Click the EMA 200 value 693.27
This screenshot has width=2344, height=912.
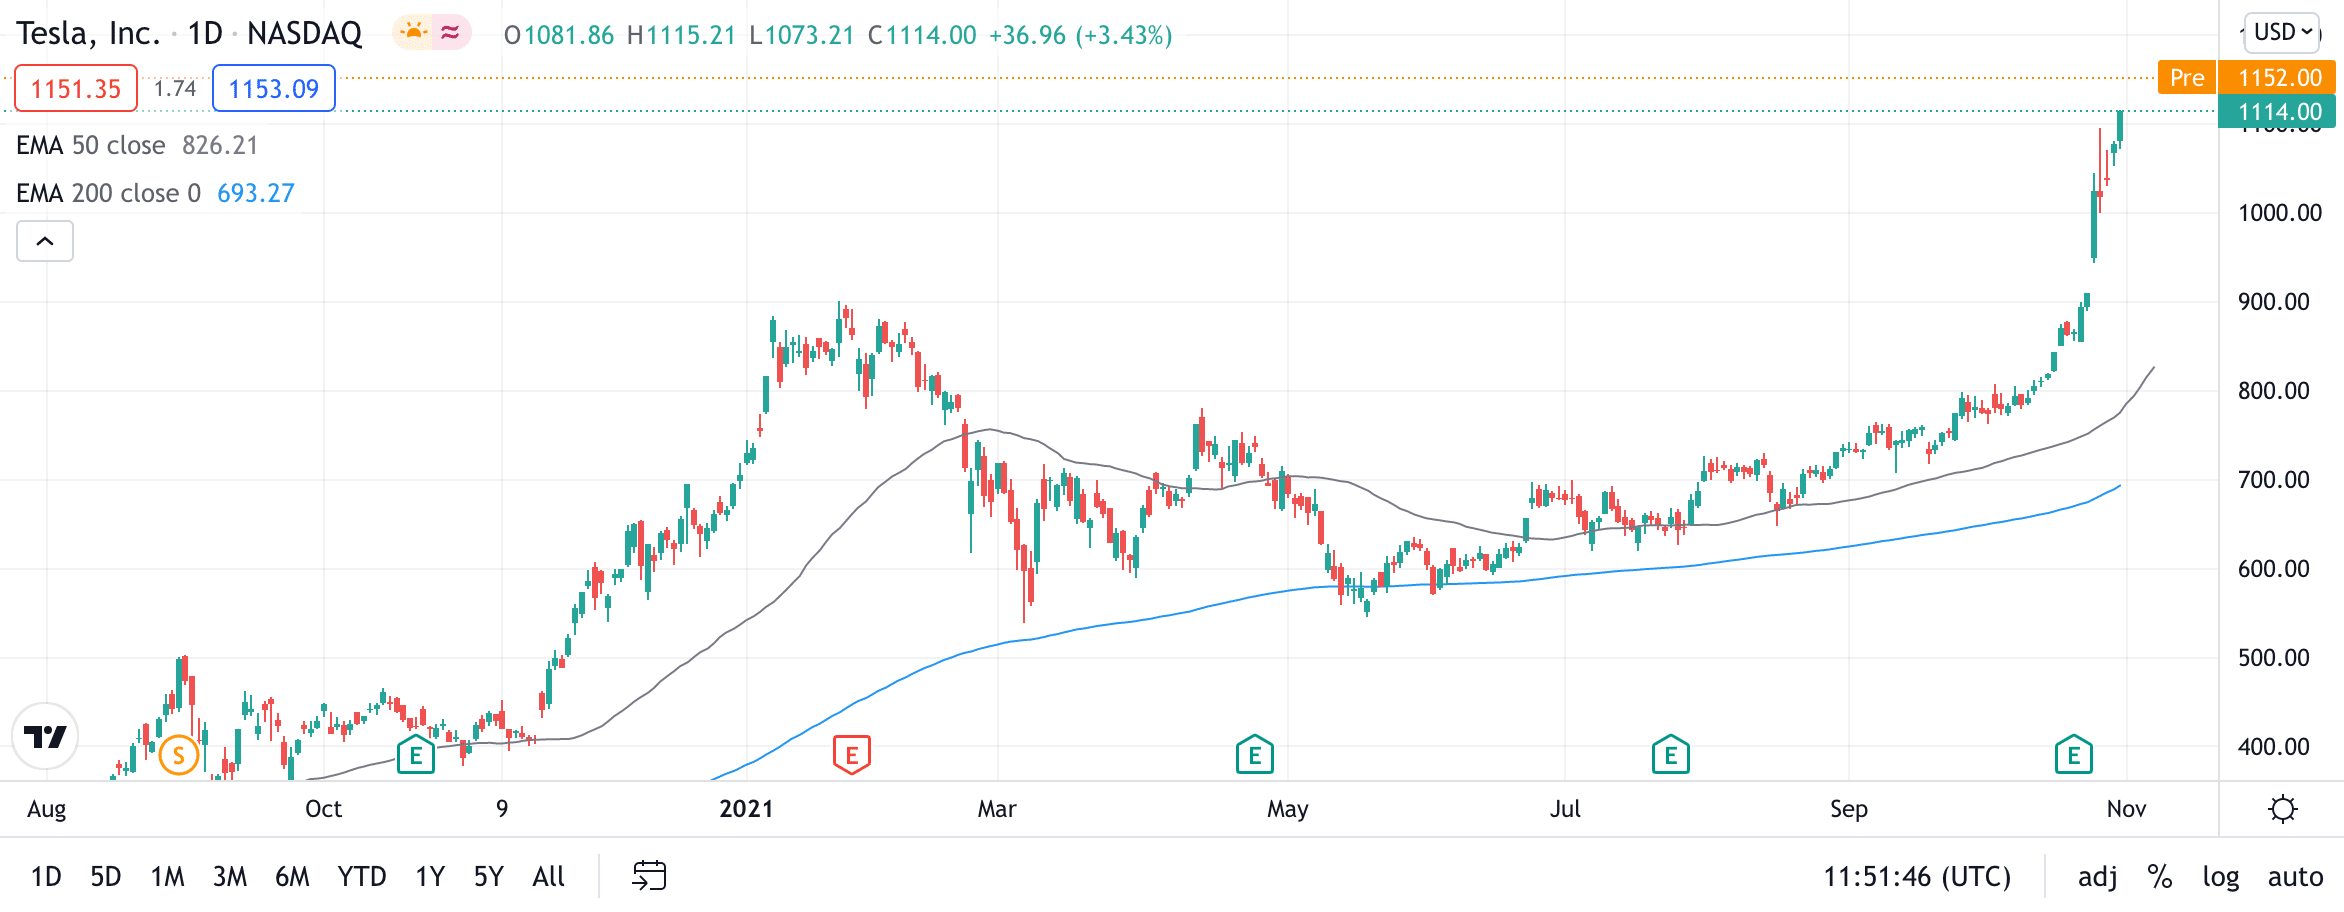(256, 193)
